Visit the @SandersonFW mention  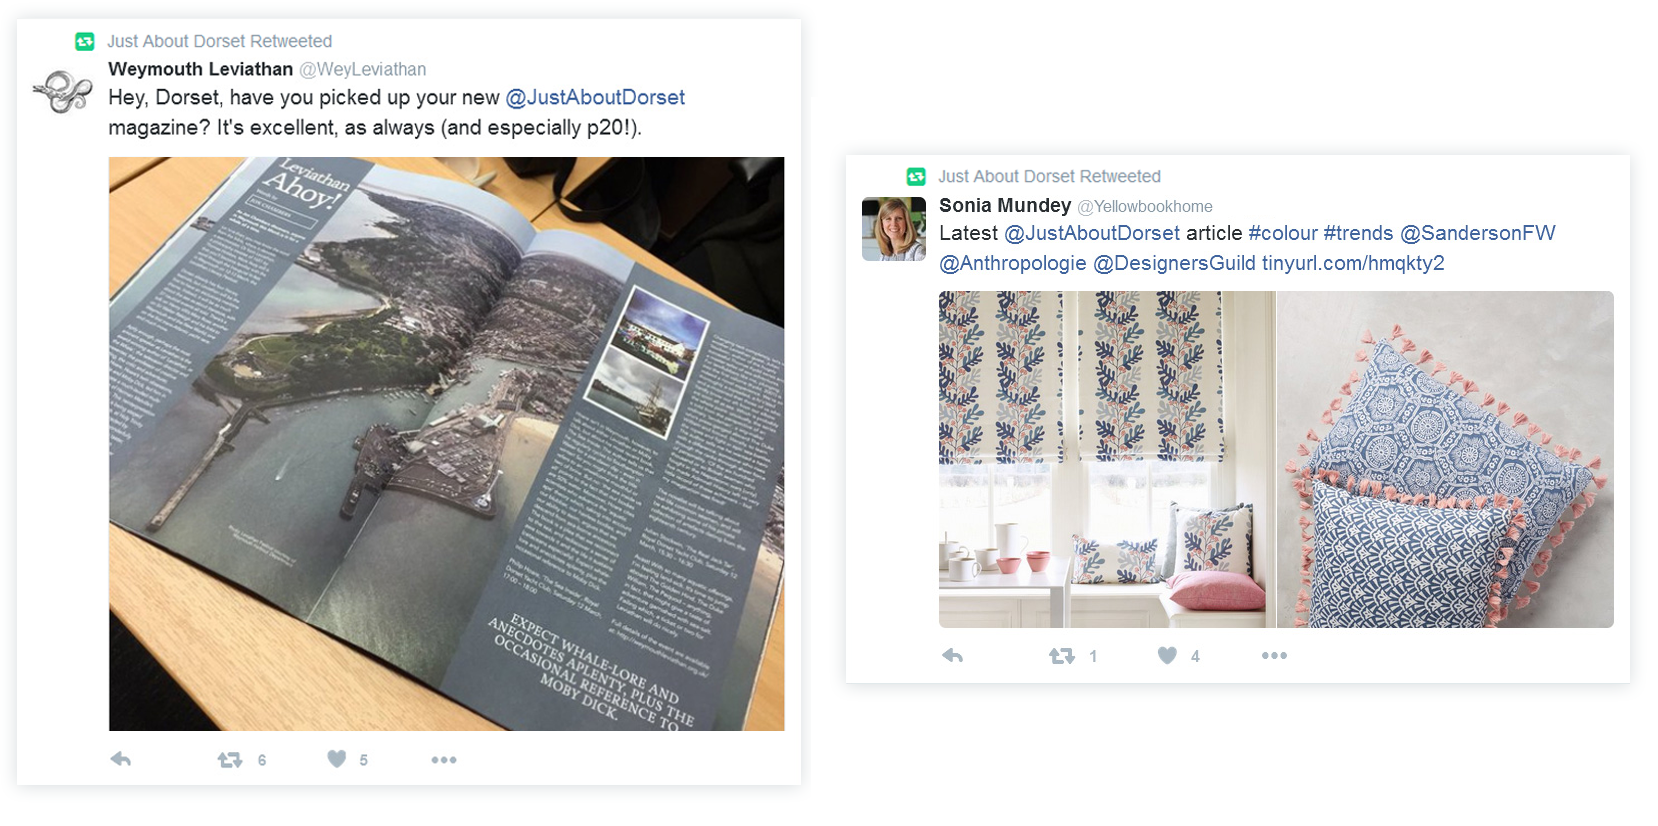tap(1478, 233)
